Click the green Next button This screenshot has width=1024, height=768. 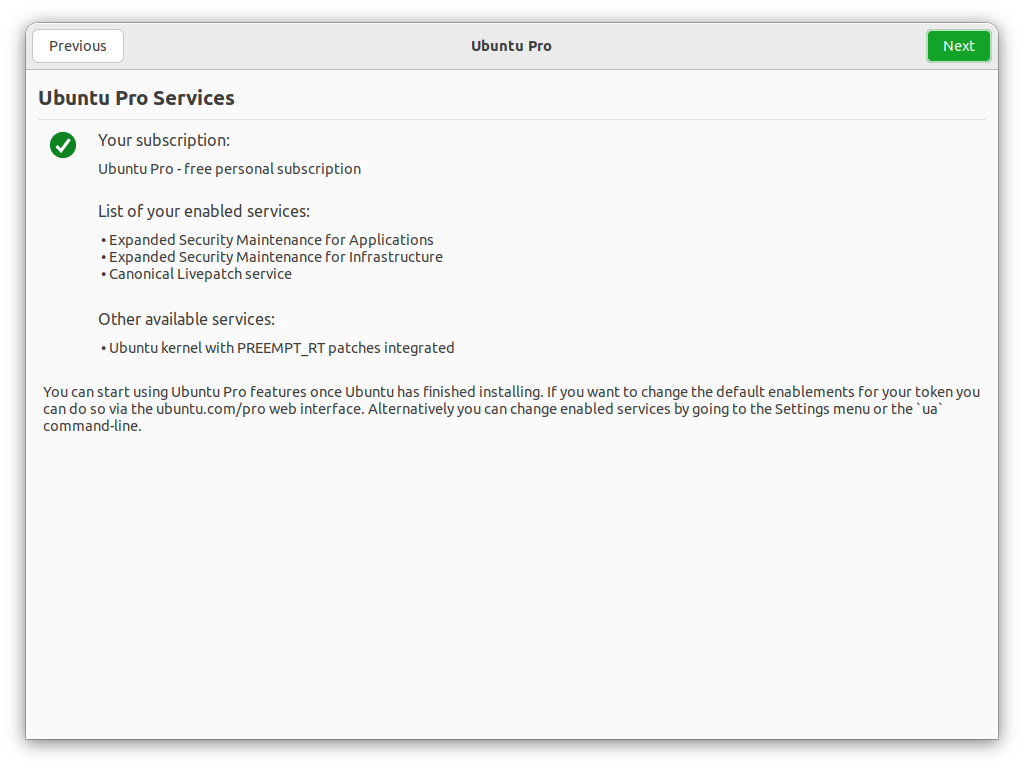point(958,46)
